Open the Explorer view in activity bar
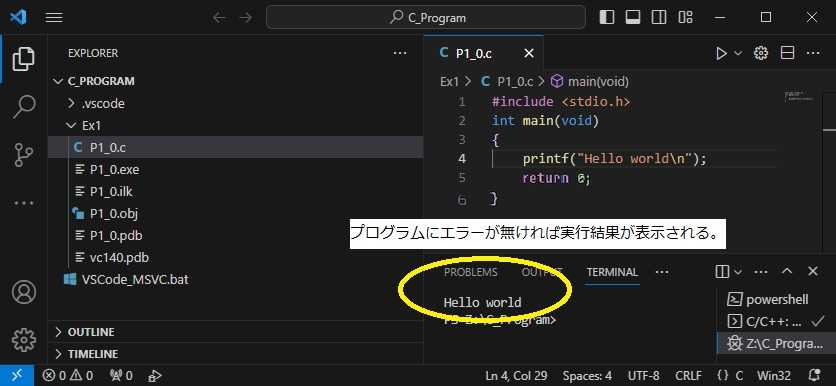Image resolution: width=836 pixels, height=386 pixels. tap(23, 59)
